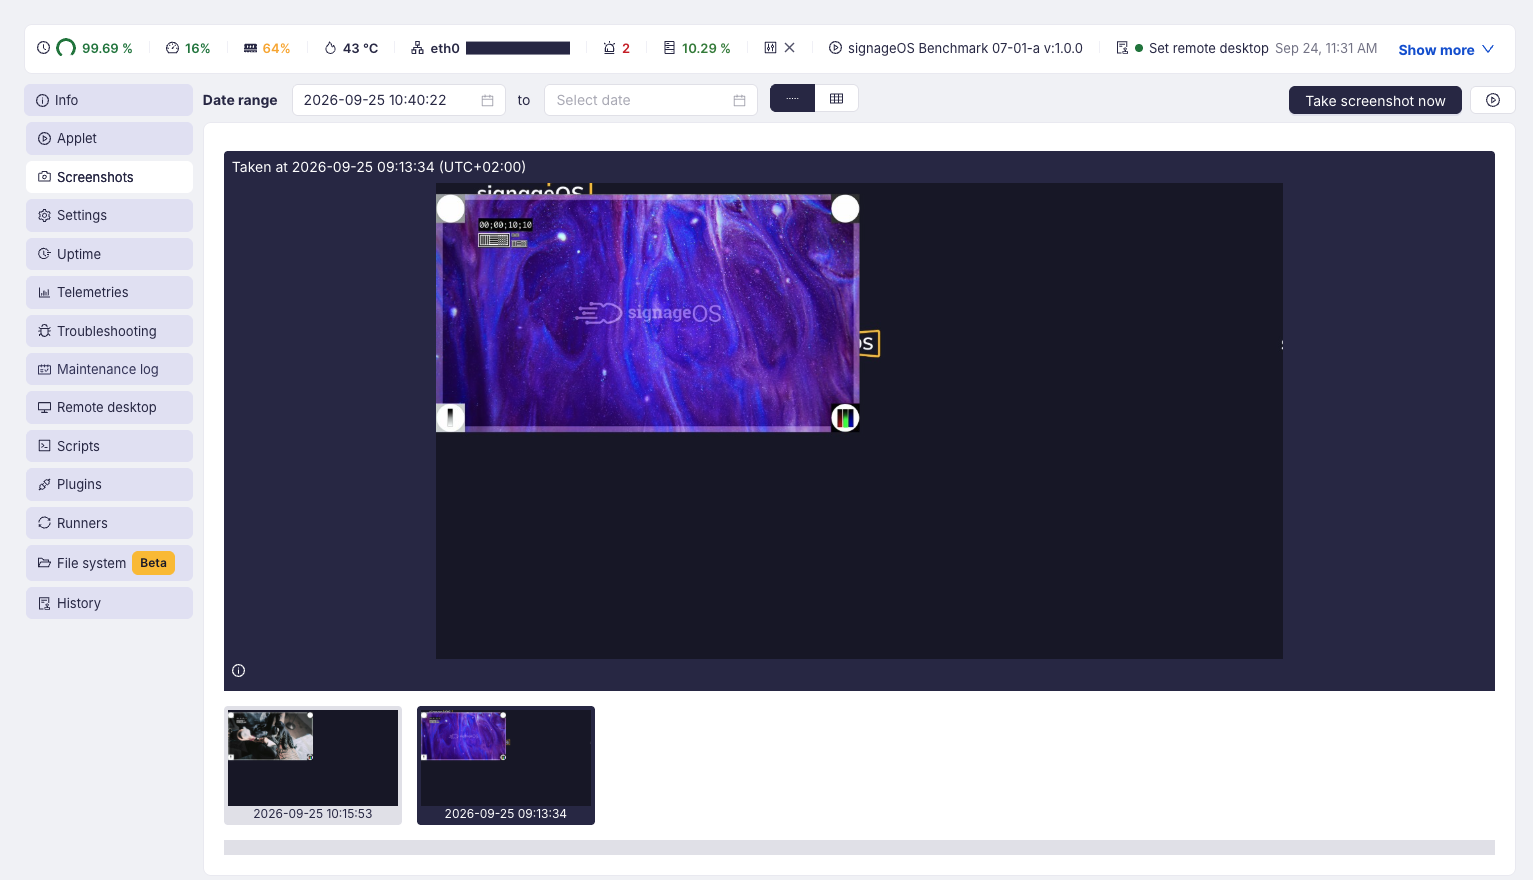Open the File system Beta tab

pos(109,563)
